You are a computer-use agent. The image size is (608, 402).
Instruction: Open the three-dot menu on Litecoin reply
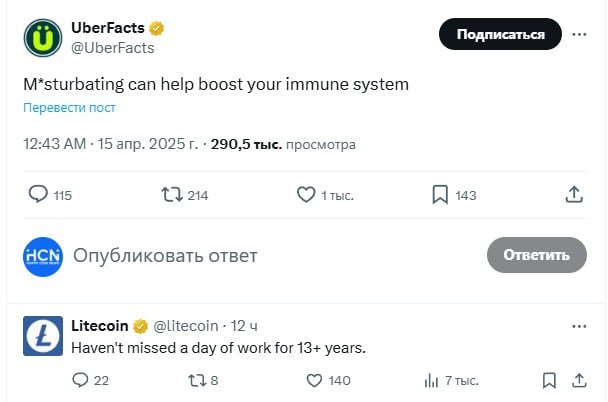(579, 326)
